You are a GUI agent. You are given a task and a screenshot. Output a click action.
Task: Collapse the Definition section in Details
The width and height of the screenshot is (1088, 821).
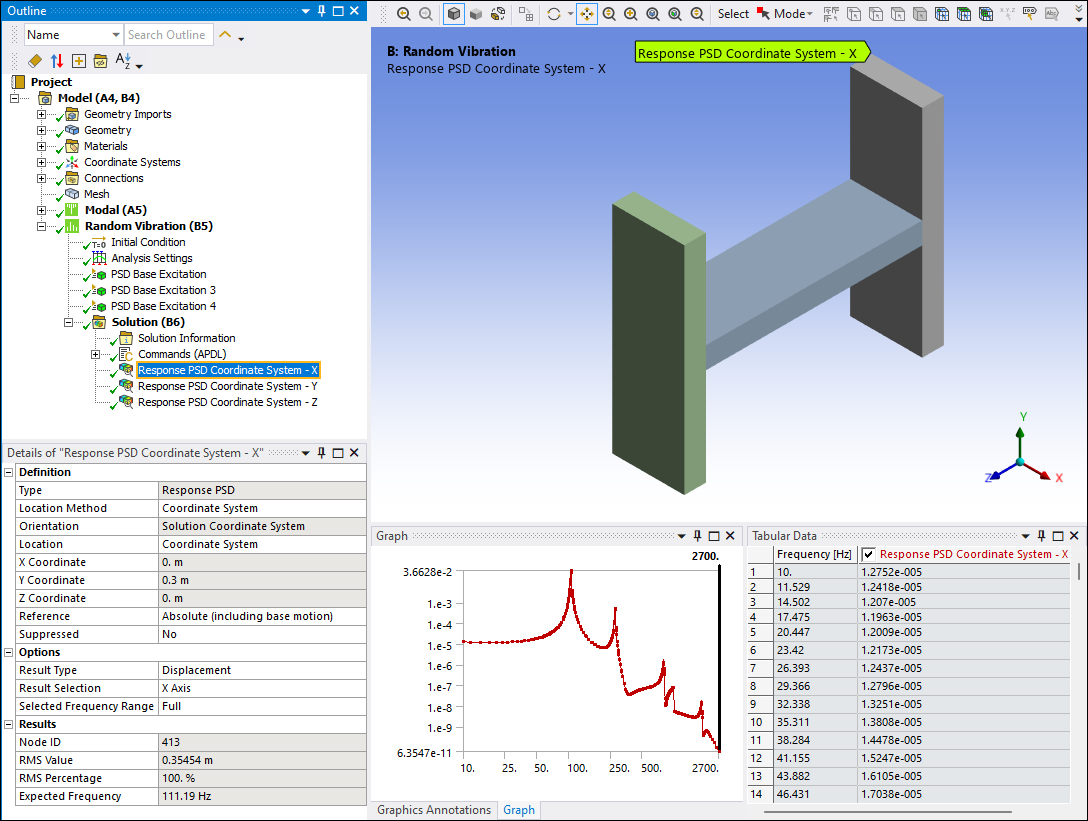tap(10, 472)
